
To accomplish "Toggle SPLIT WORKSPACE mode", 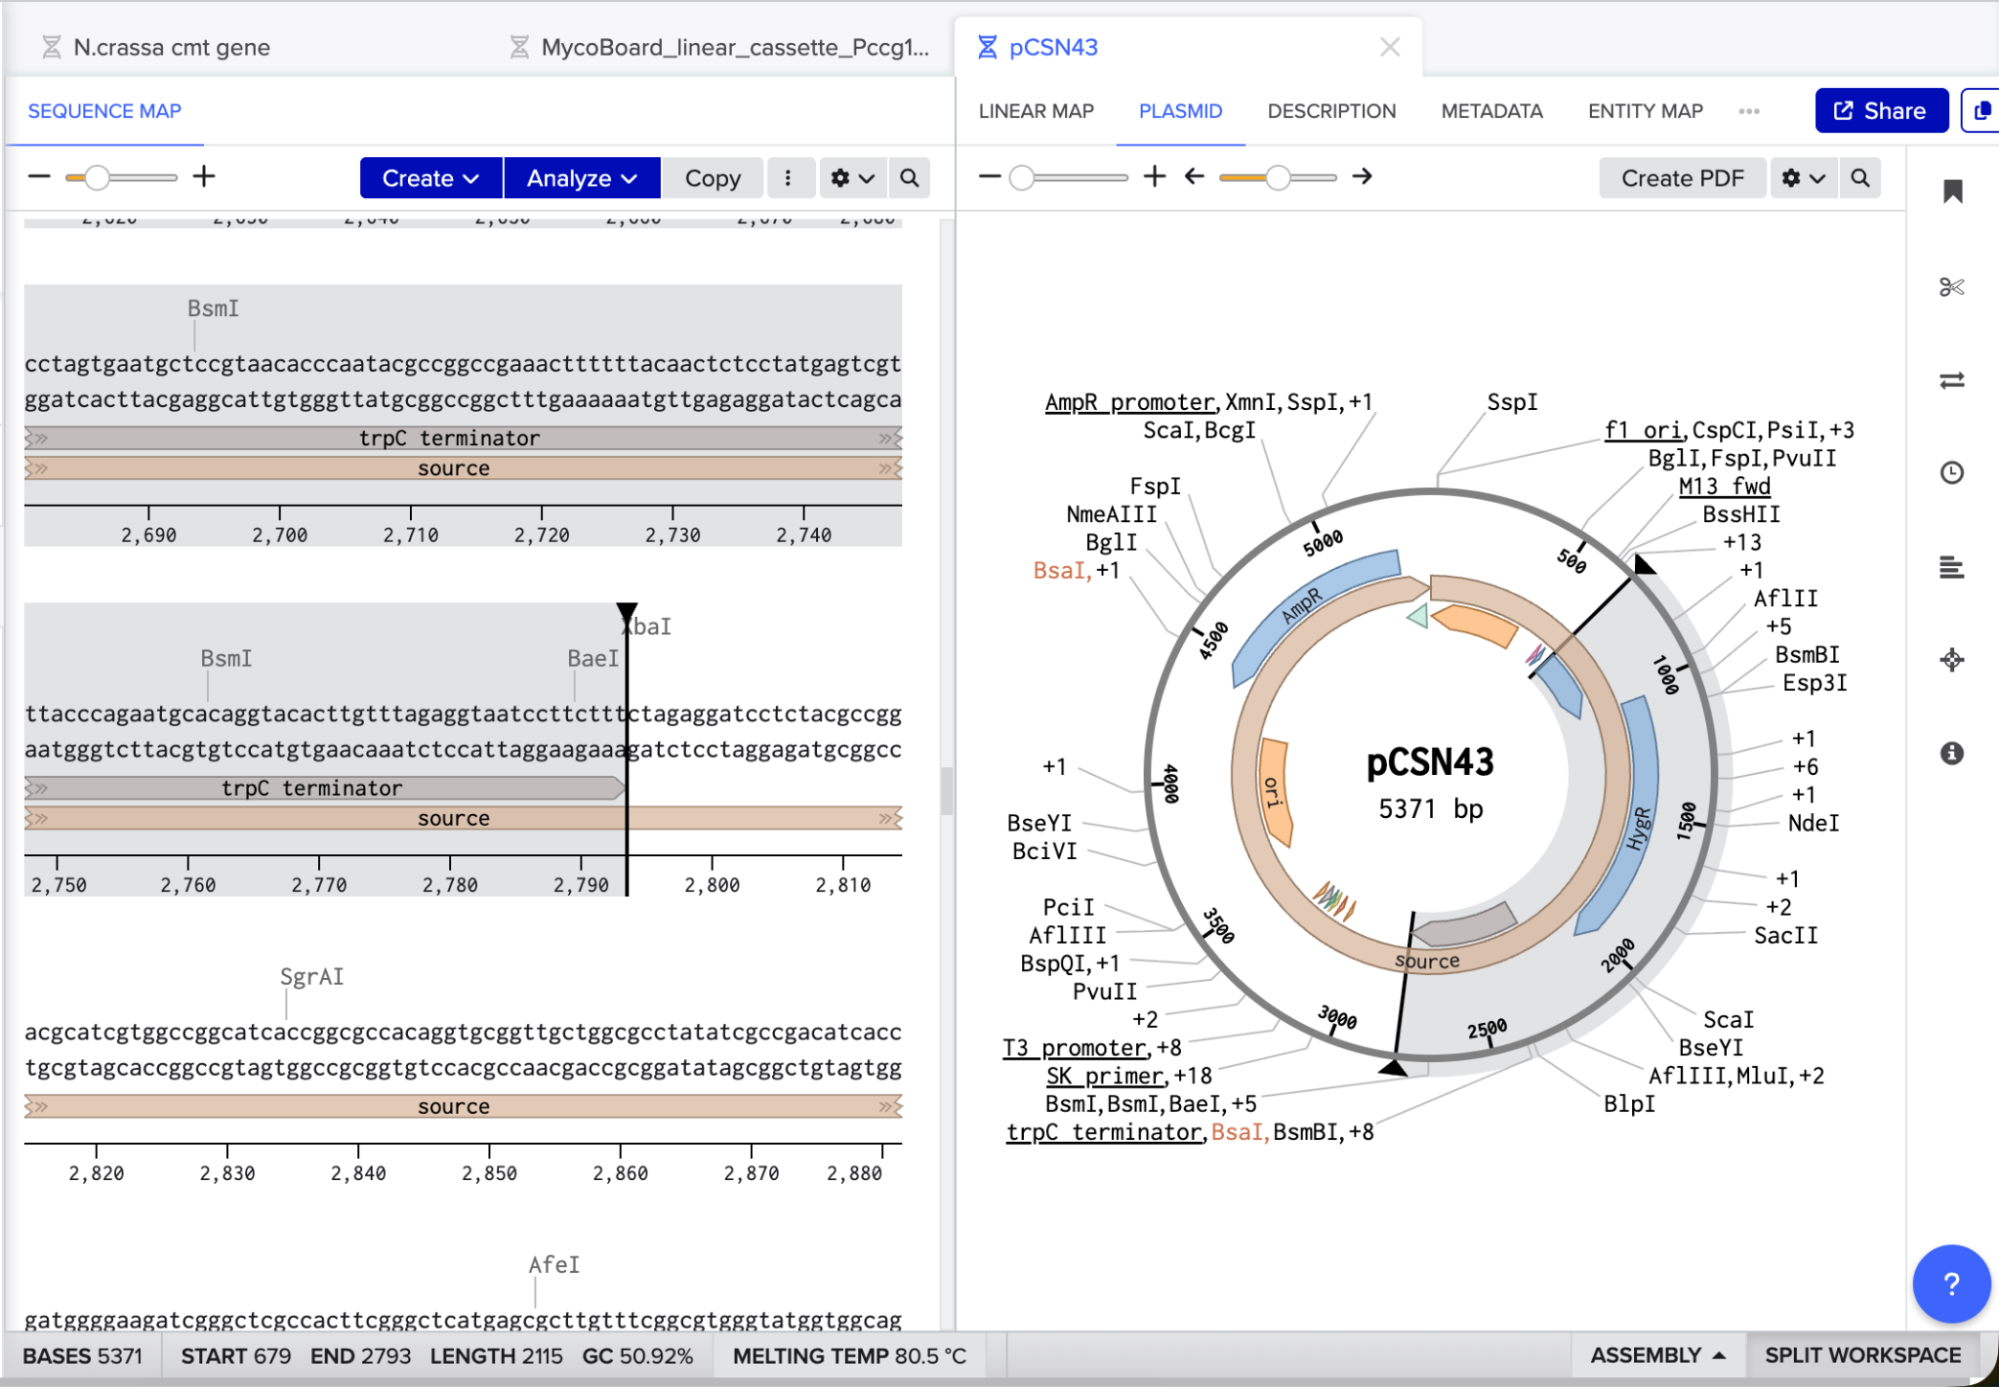I will click(1862, 1355).
